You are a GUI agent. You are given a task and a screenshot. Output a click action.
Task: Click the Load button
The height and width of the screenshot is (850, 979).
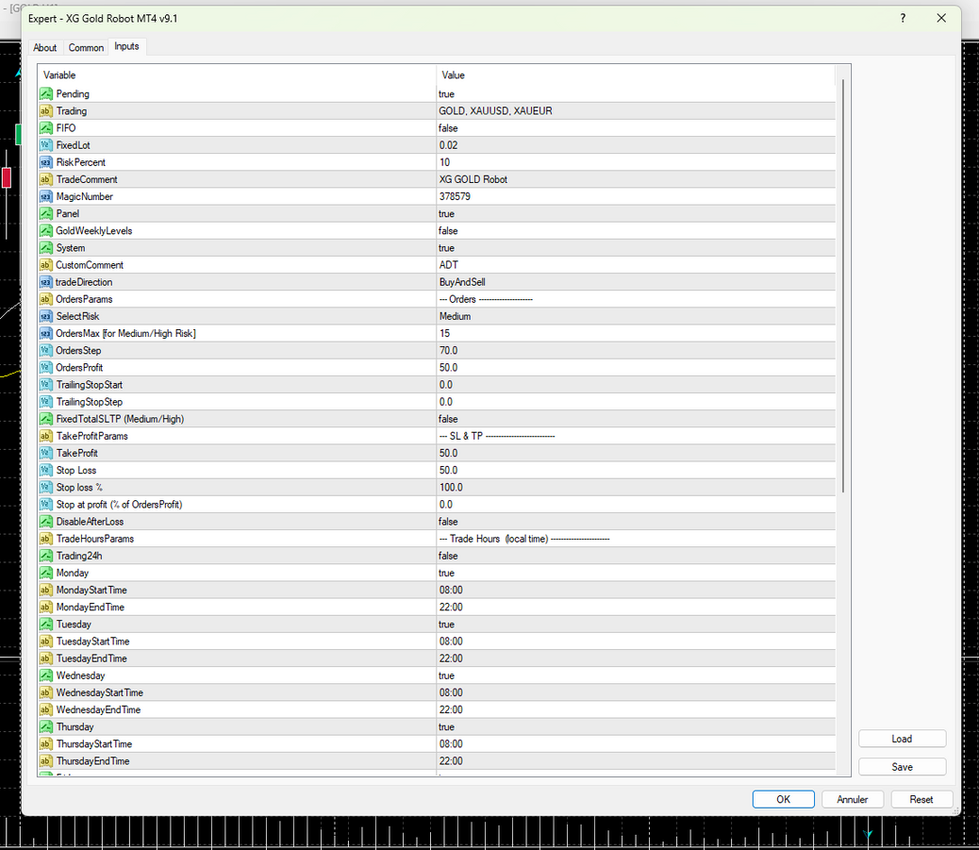902,739
